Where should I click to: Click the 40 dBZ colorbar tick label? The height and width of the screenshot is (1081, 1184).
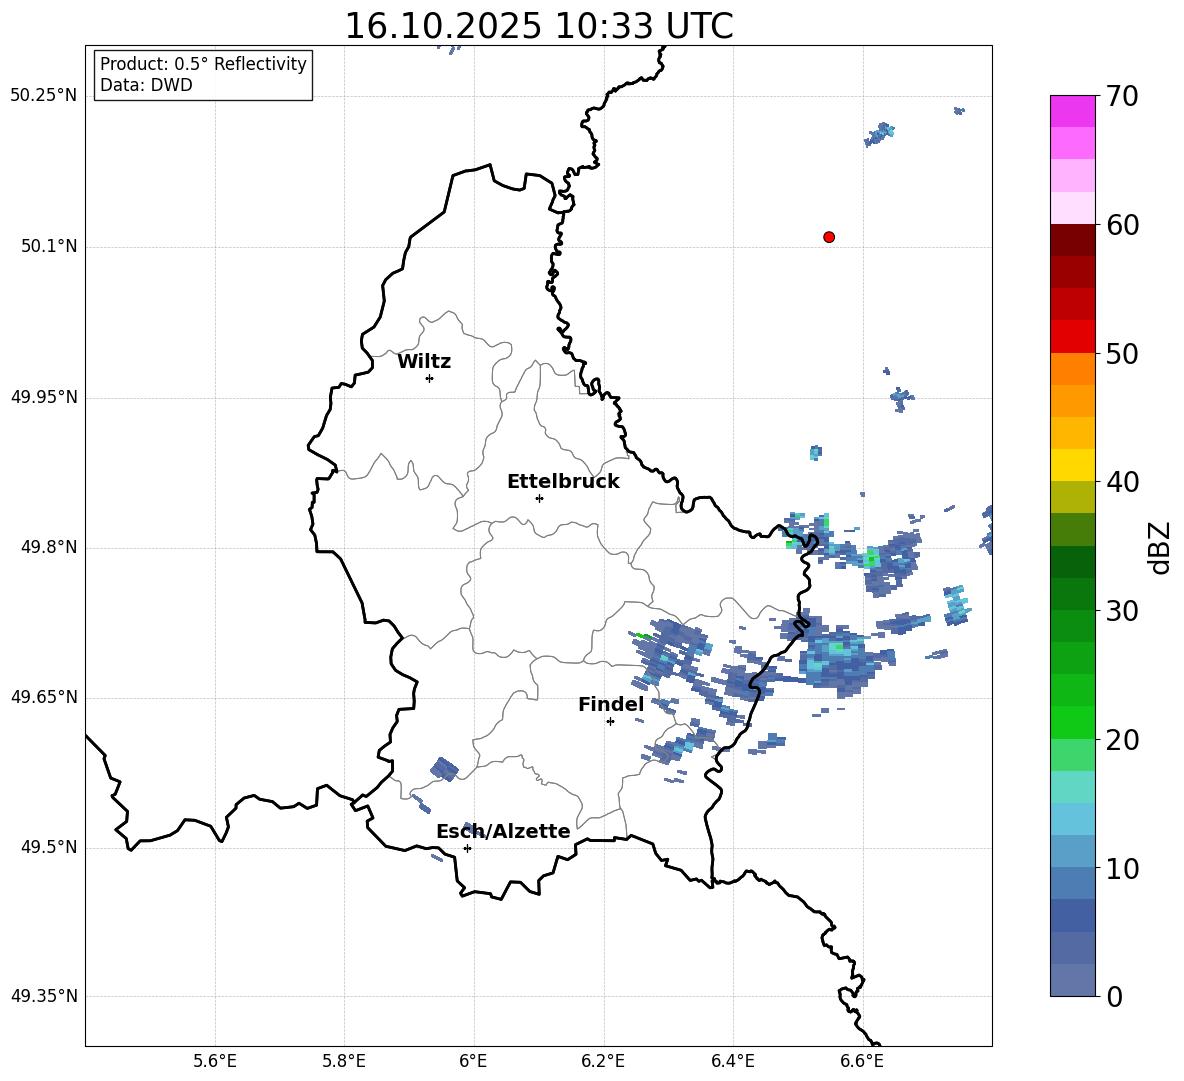tap(1122, 482)
